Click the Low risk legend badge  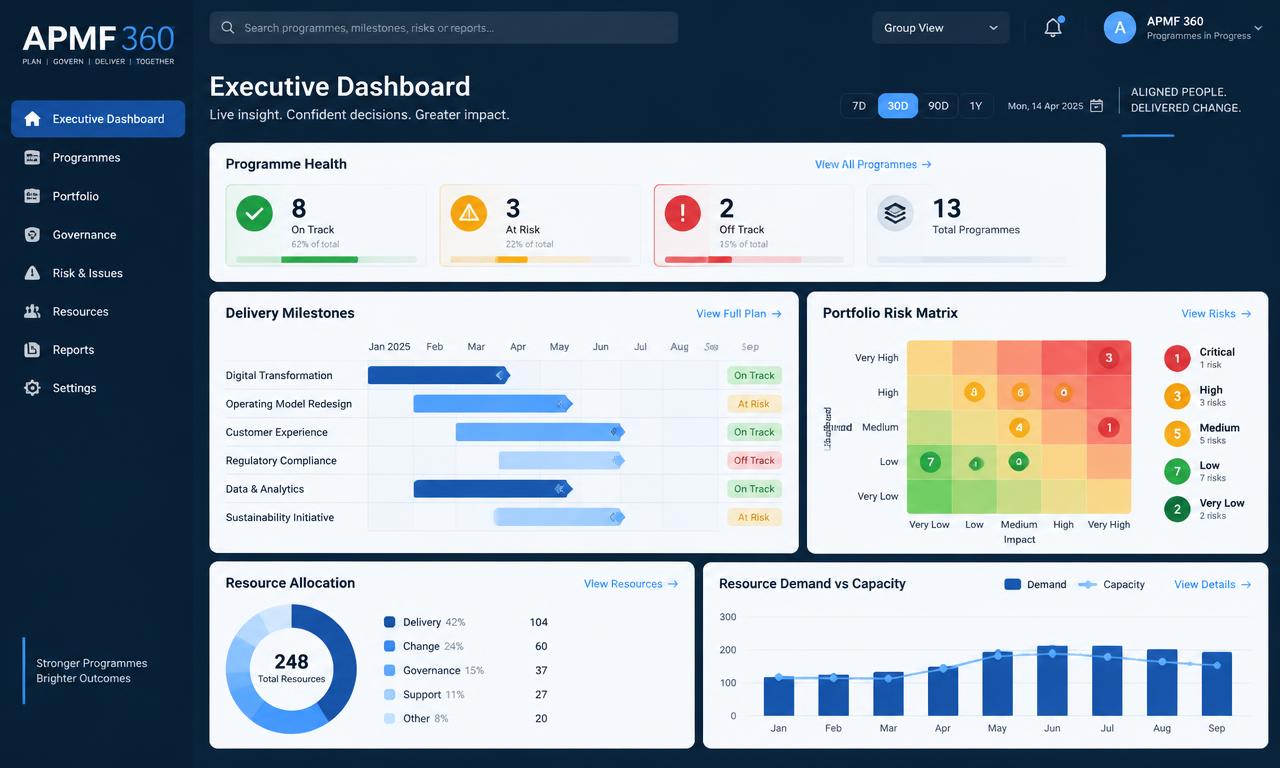[x=1177, y=472]
